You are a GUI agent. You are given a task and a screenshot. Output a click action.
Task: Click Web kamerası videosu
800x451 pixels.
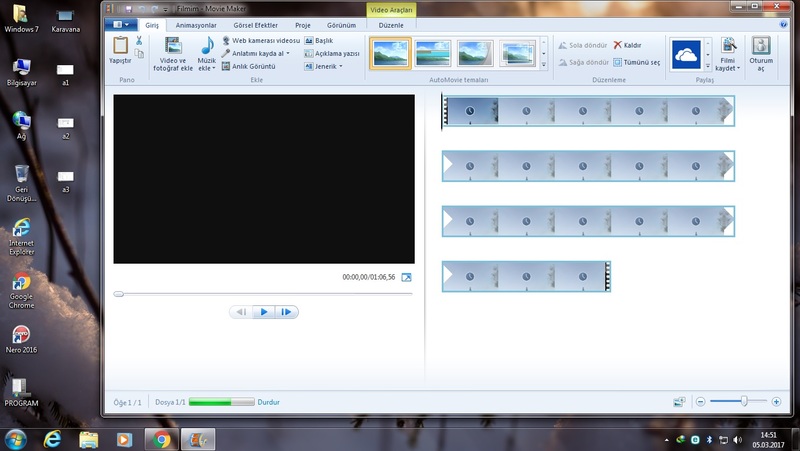[261, 40]
